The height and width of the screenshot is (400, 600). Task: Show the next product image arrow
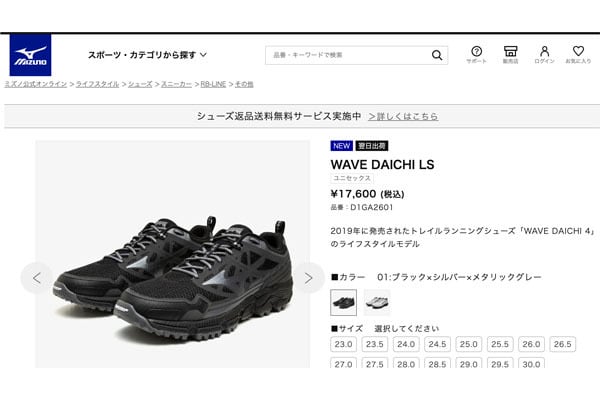(x=308, y=278)
